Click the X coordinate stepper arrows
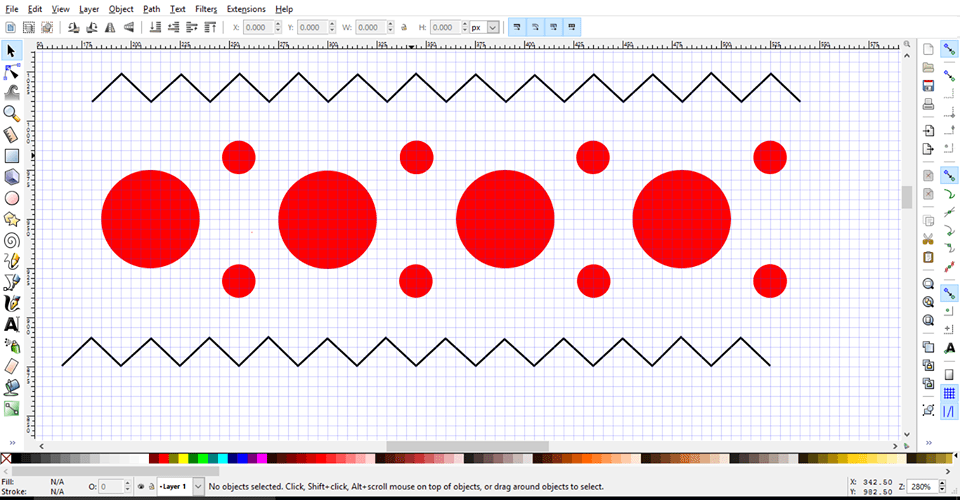The height and width of the screenshot is (500, 960). coord(278,27)
